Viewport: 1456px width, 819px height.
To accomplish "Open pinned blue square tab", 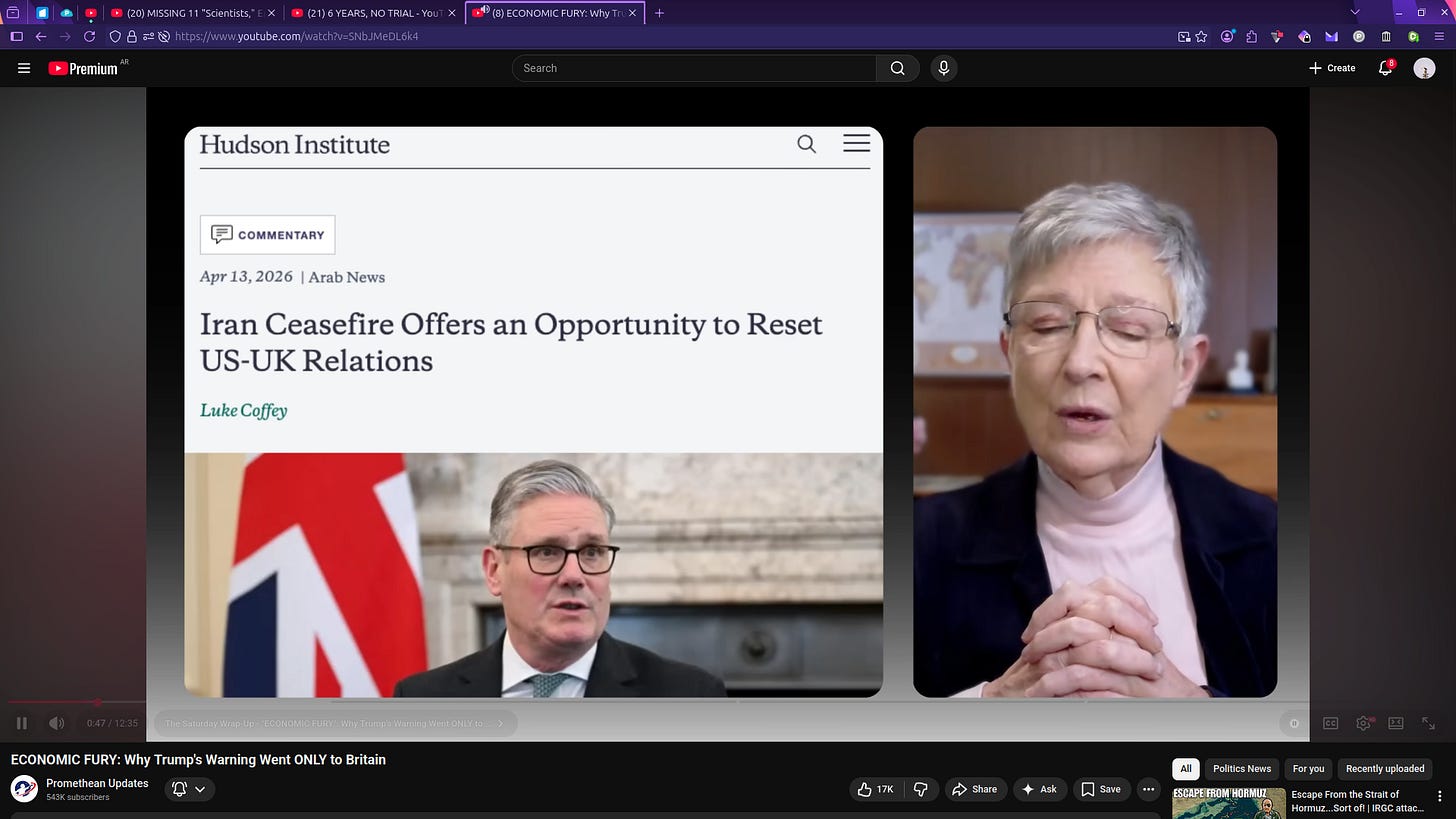I will click(42, 13).
